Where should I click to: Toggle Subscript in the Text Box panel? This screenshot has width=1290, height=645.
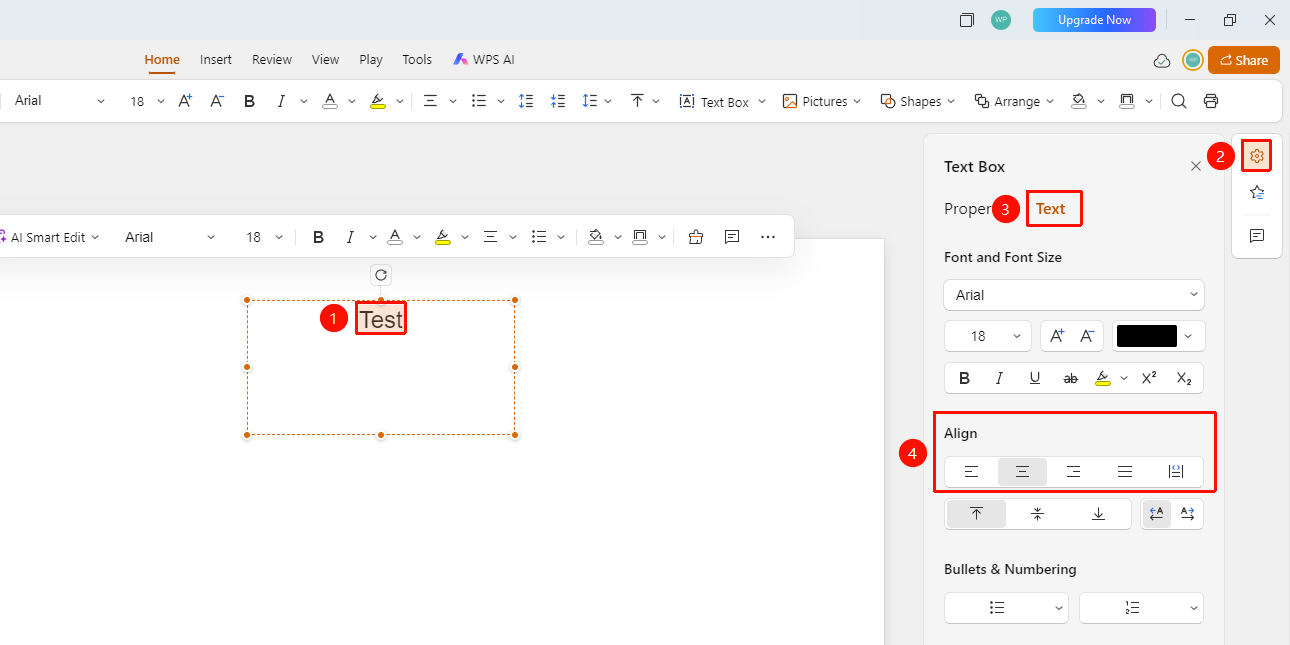click(x=1184, y=378)
